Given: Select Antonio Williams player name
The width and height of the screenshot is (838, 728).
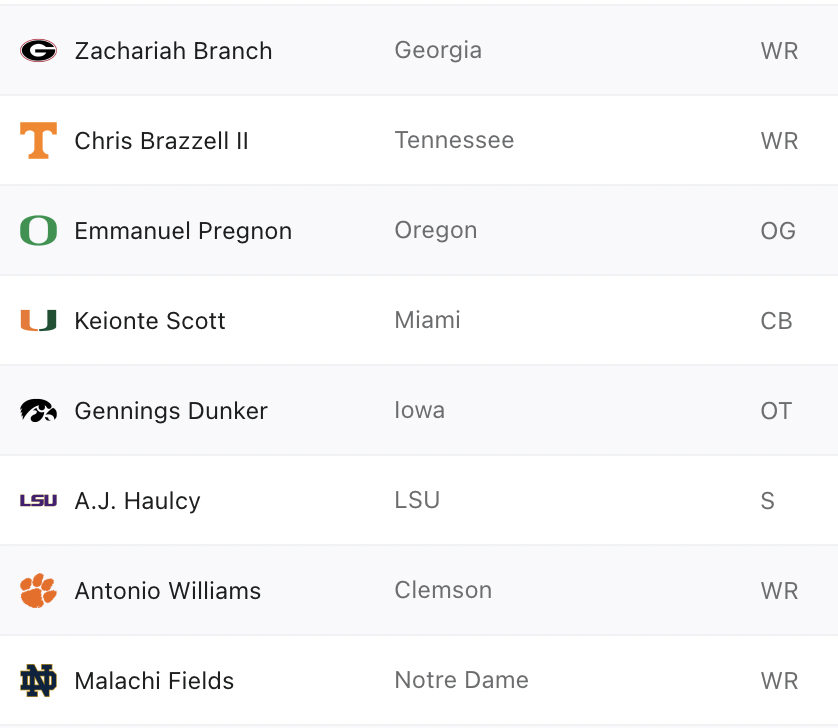Looking at the screenshot, I should (167, 591).
